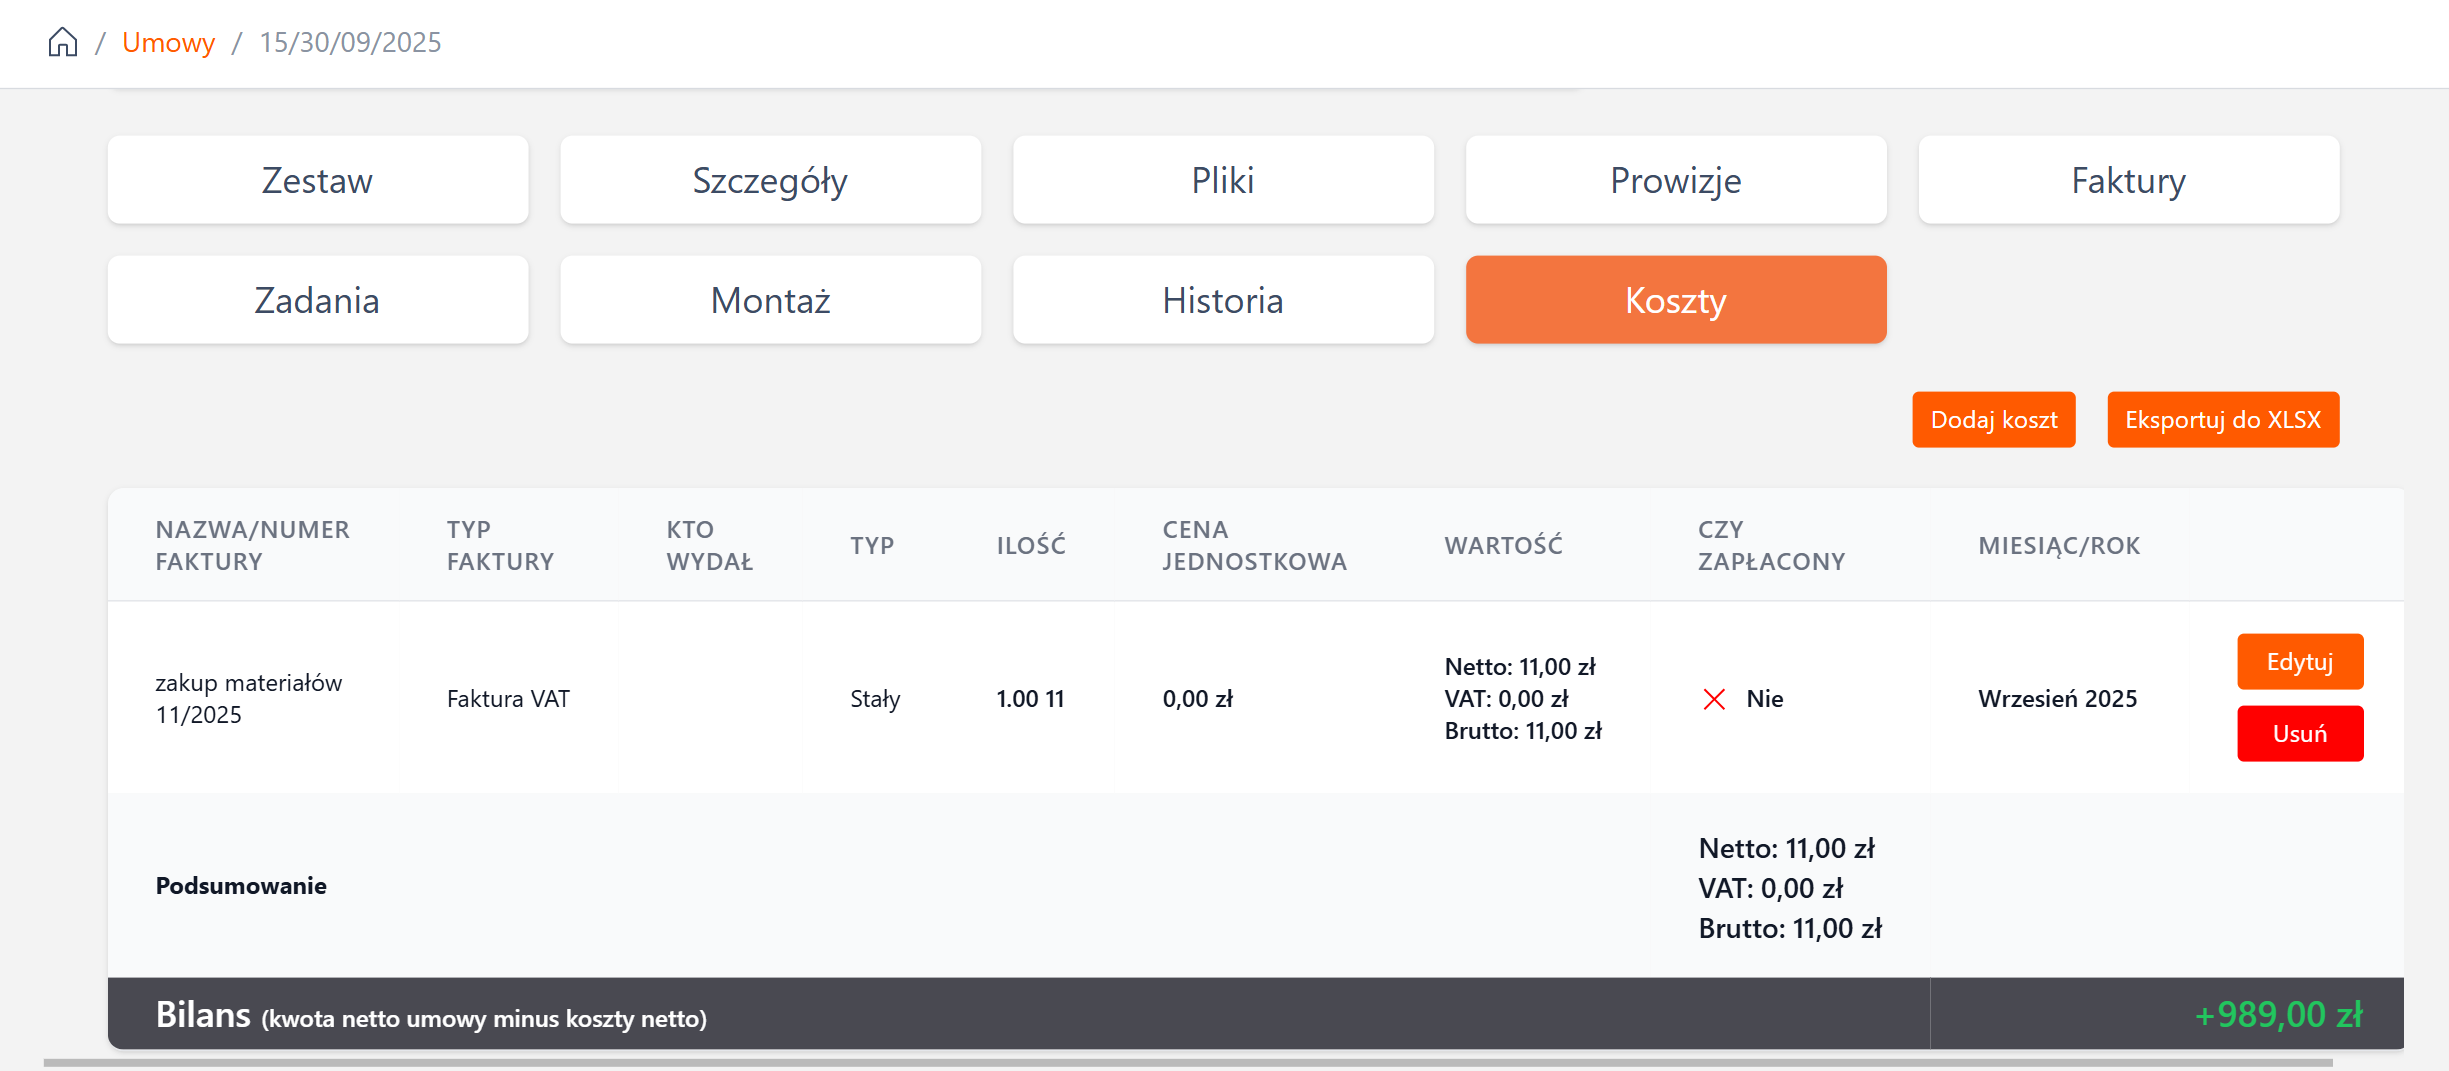Open the Zadania tab
2449x1071 pixels.
(317, 300)
